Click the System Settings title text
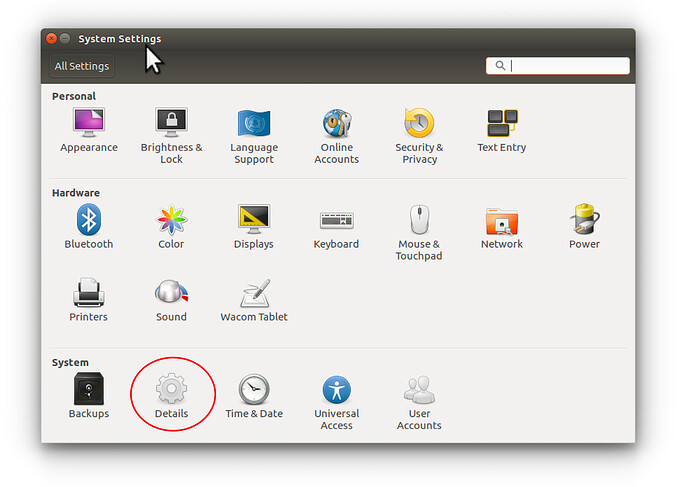This screenshot has height=487, width=690. [x=120, y=39]
